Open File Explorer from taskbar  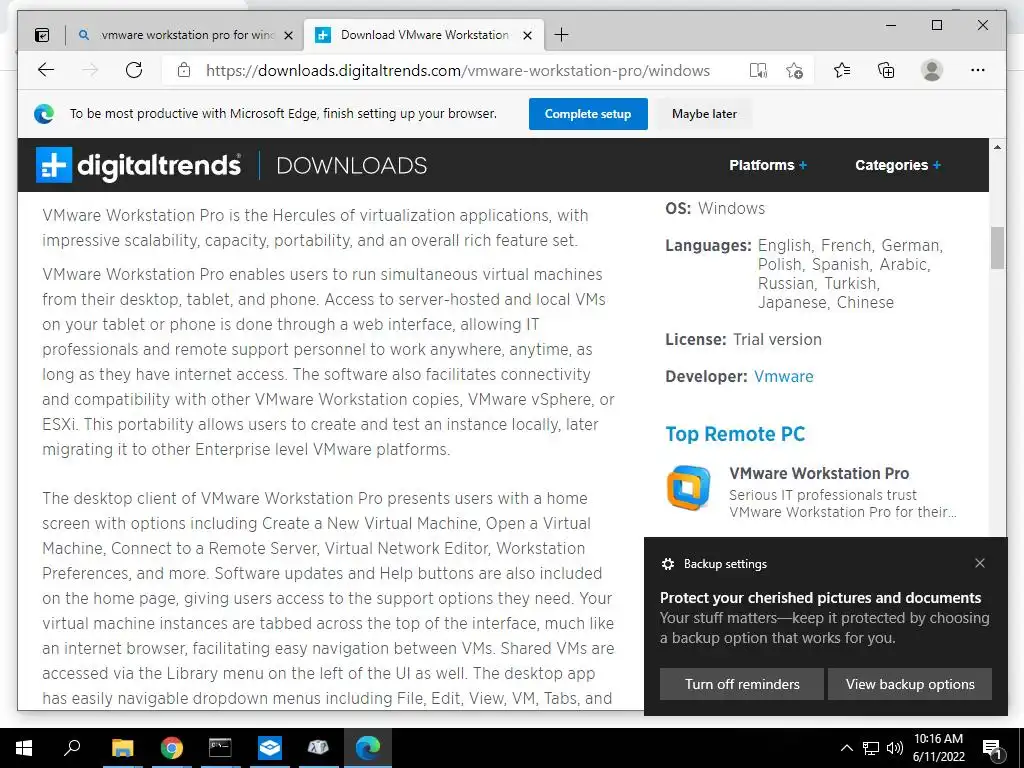pyautogui.click(x=122, y=748)
